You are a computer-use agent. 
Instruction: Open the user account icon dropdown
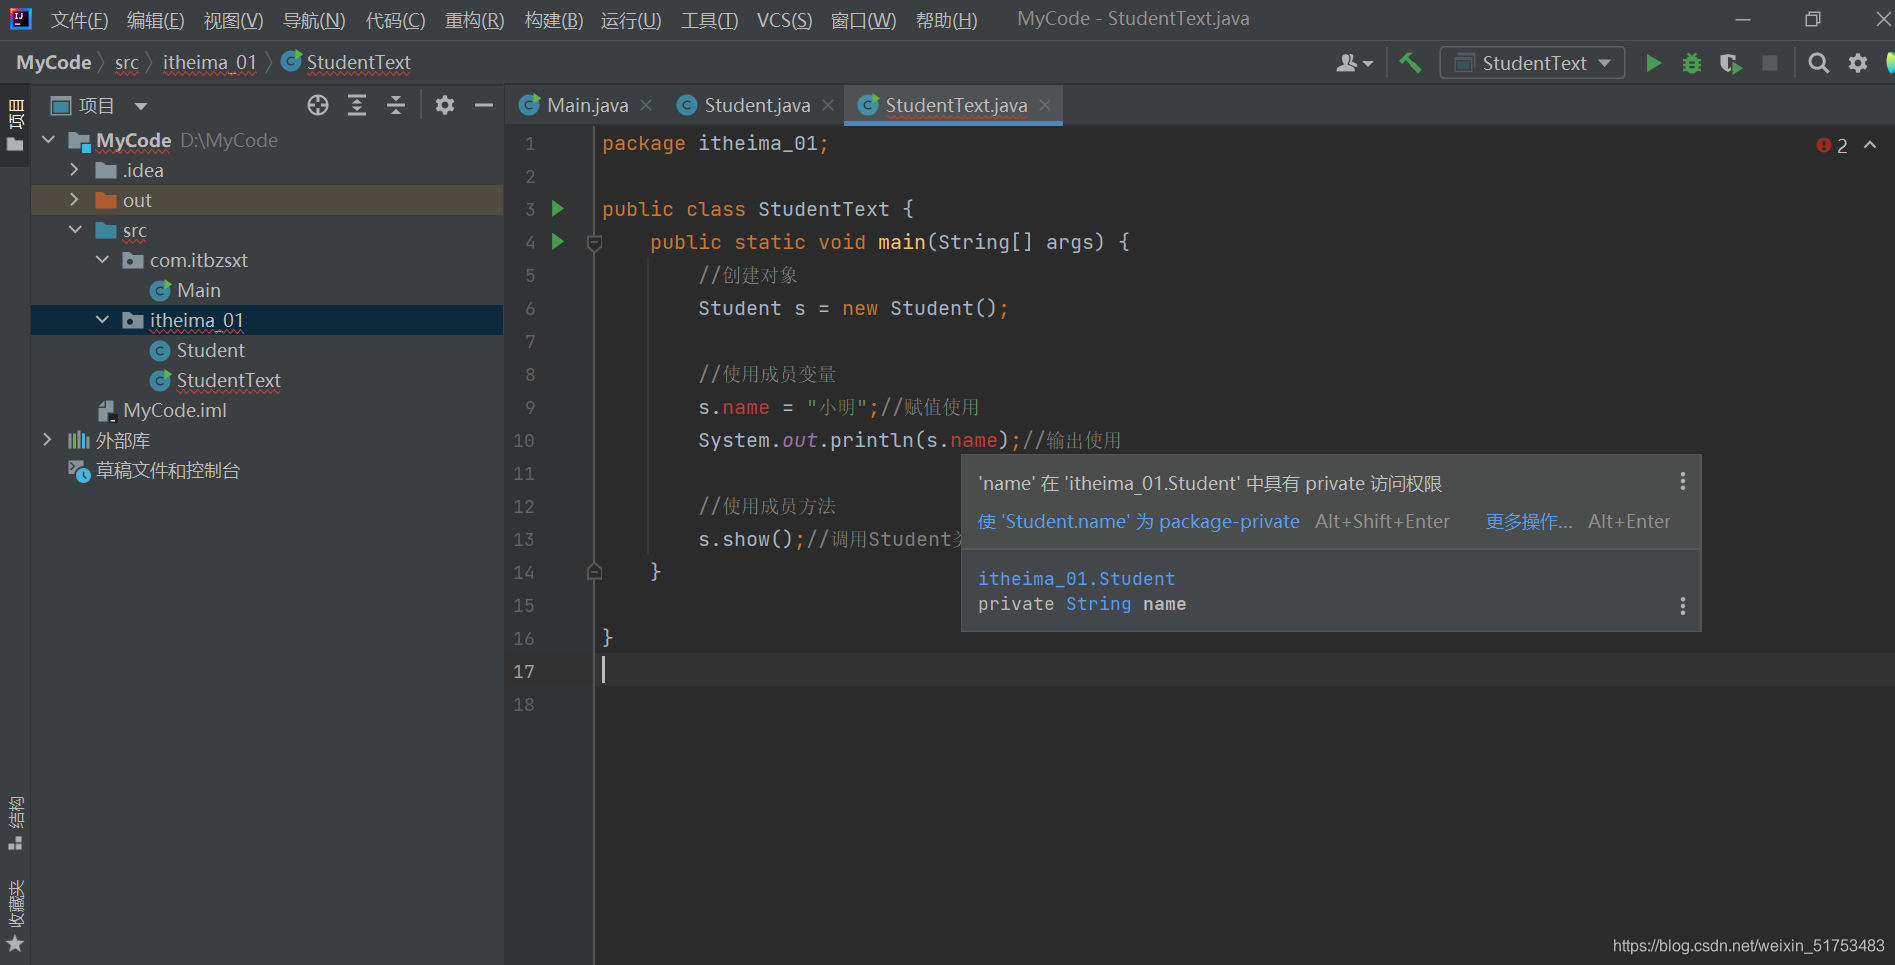(1355, 63)
